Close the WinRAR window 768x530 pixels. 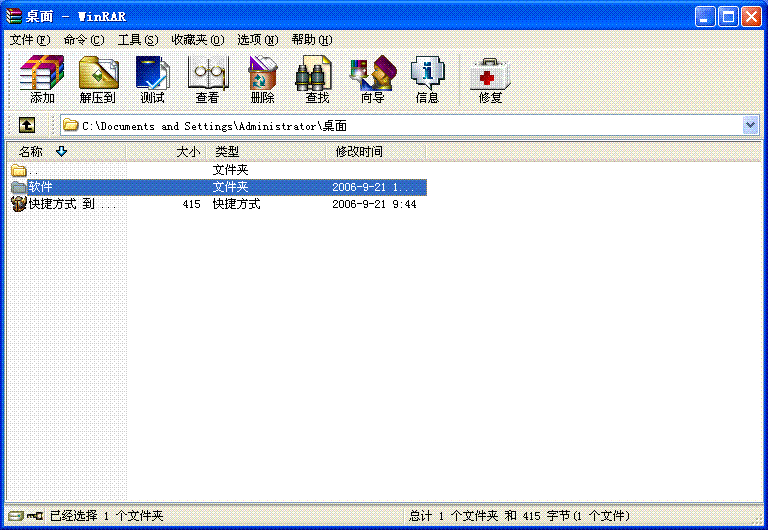point(751,17)
